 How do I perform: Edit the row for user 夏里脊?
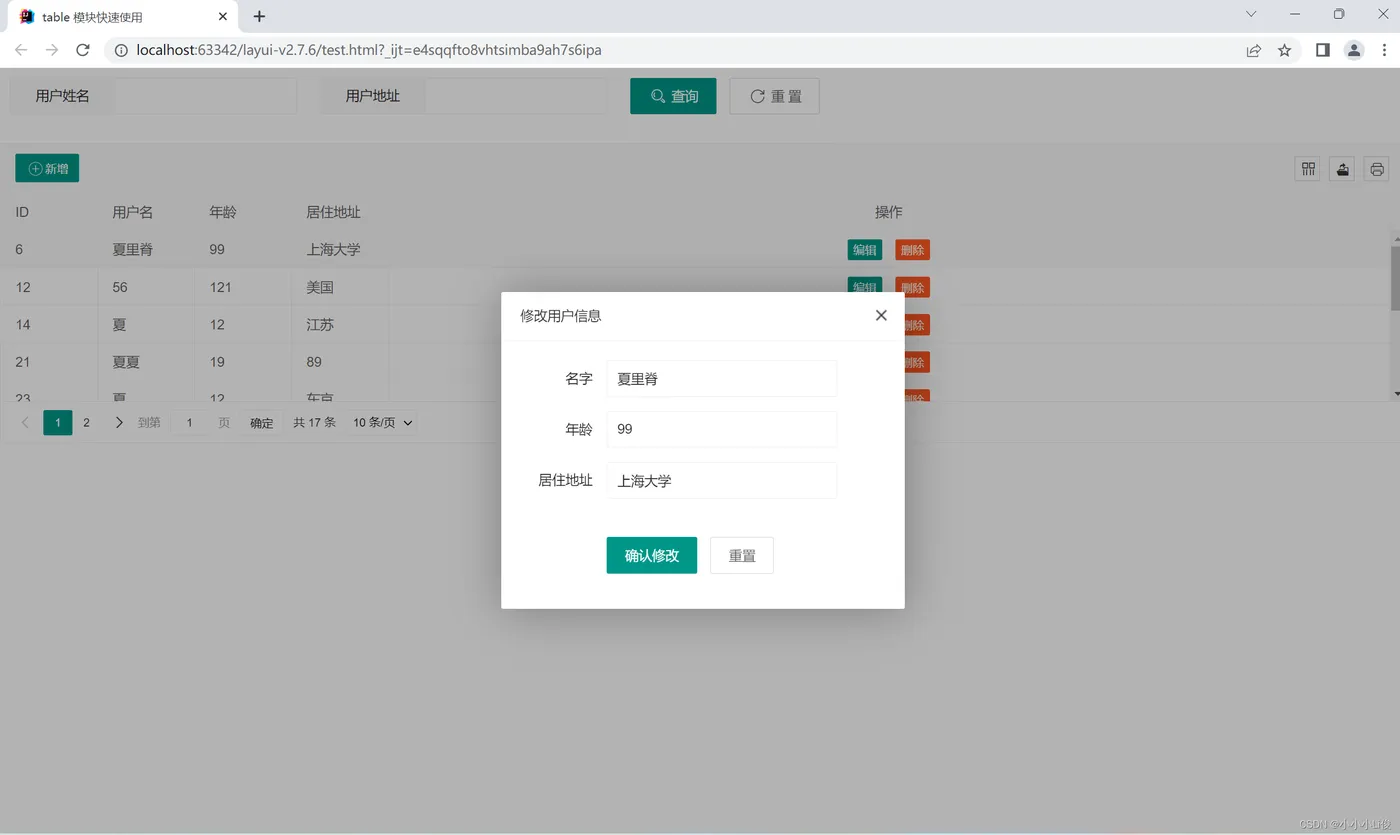[864, 250]
